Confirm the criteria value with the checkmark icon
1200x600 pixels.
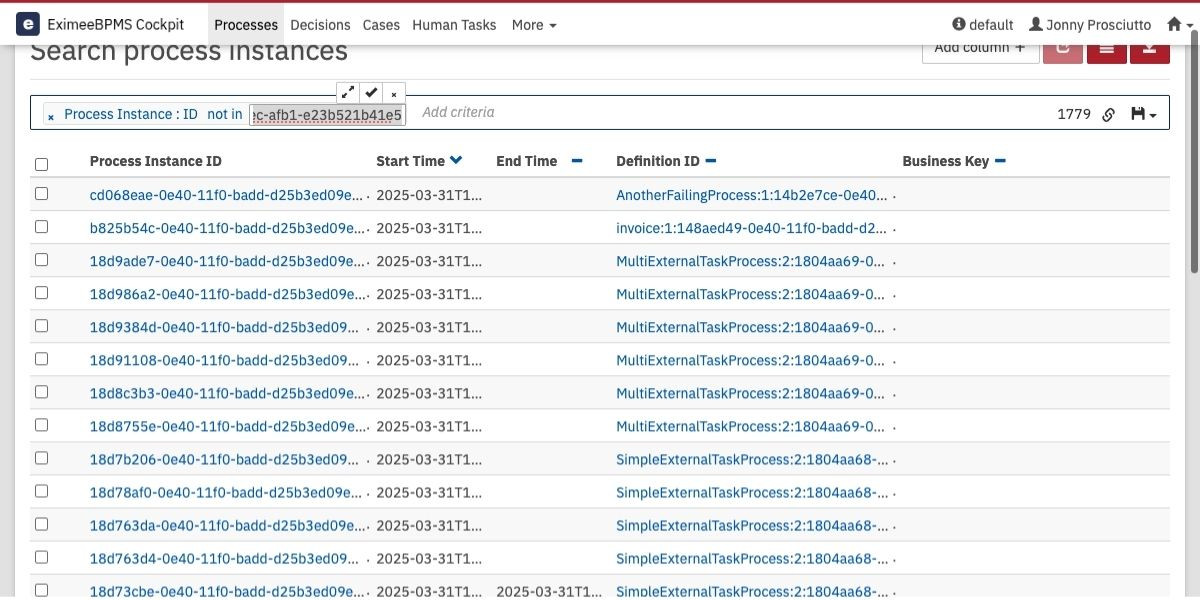[x=371, y=92]
